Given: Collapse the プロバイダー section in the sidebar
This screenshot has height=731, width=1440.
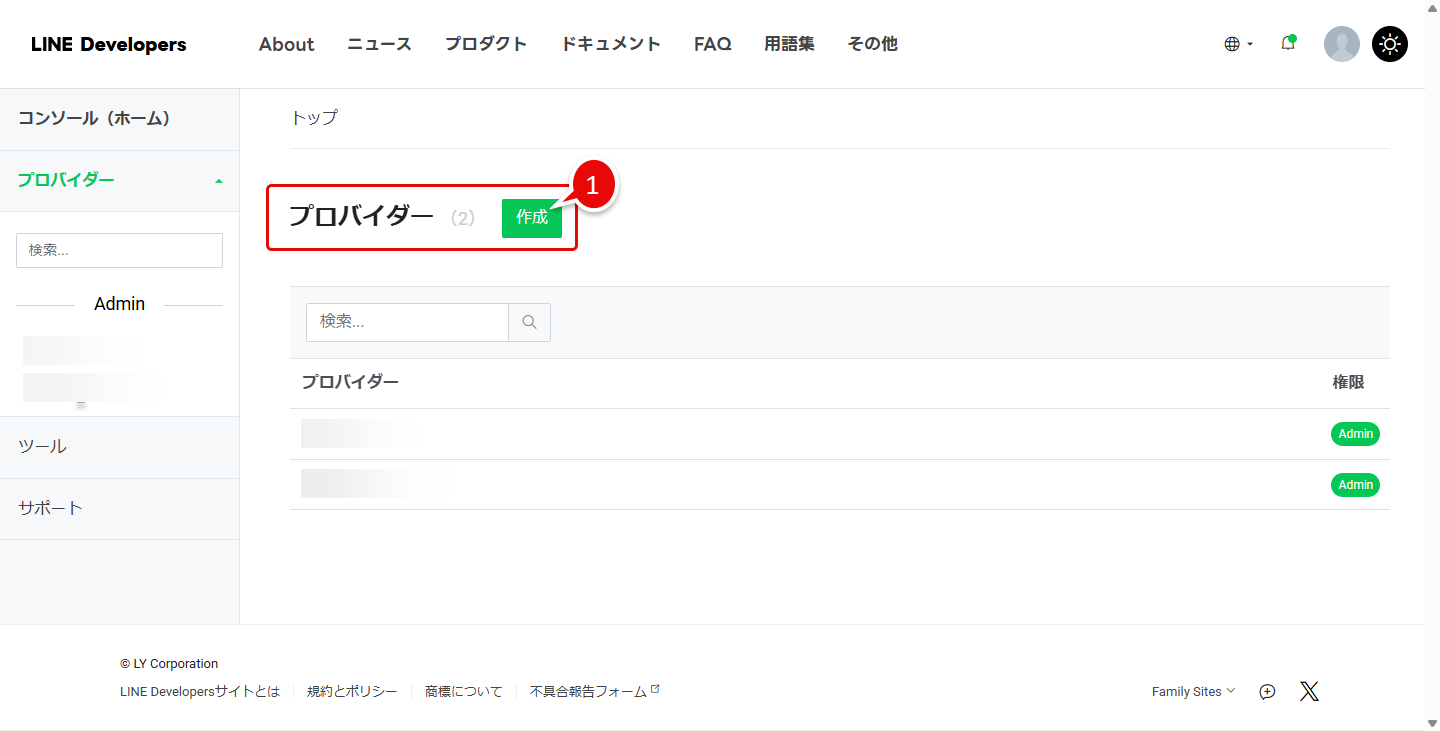Looking at the screenshot, I should (218, 181).
